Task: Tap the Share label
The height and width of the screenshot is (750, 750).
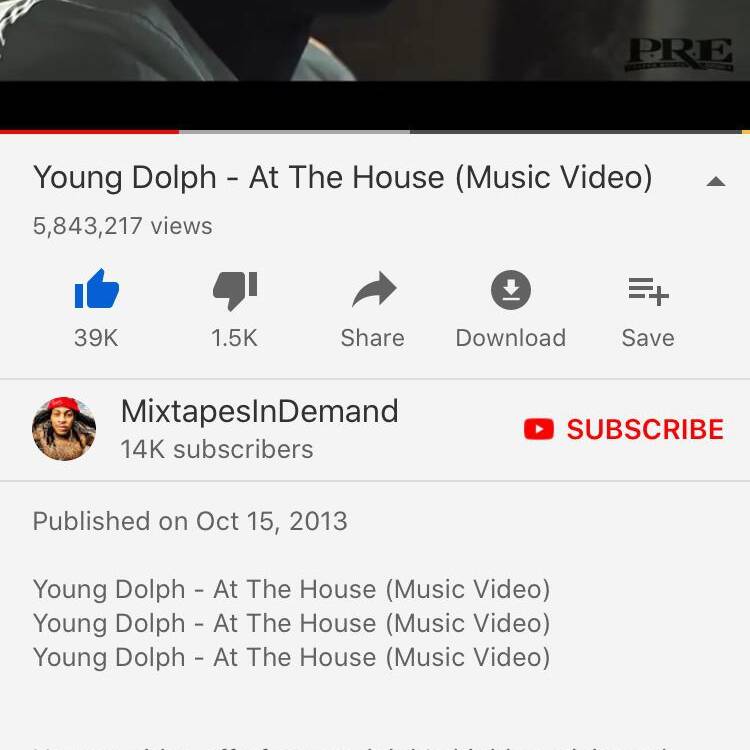Action: coord(373,338)
